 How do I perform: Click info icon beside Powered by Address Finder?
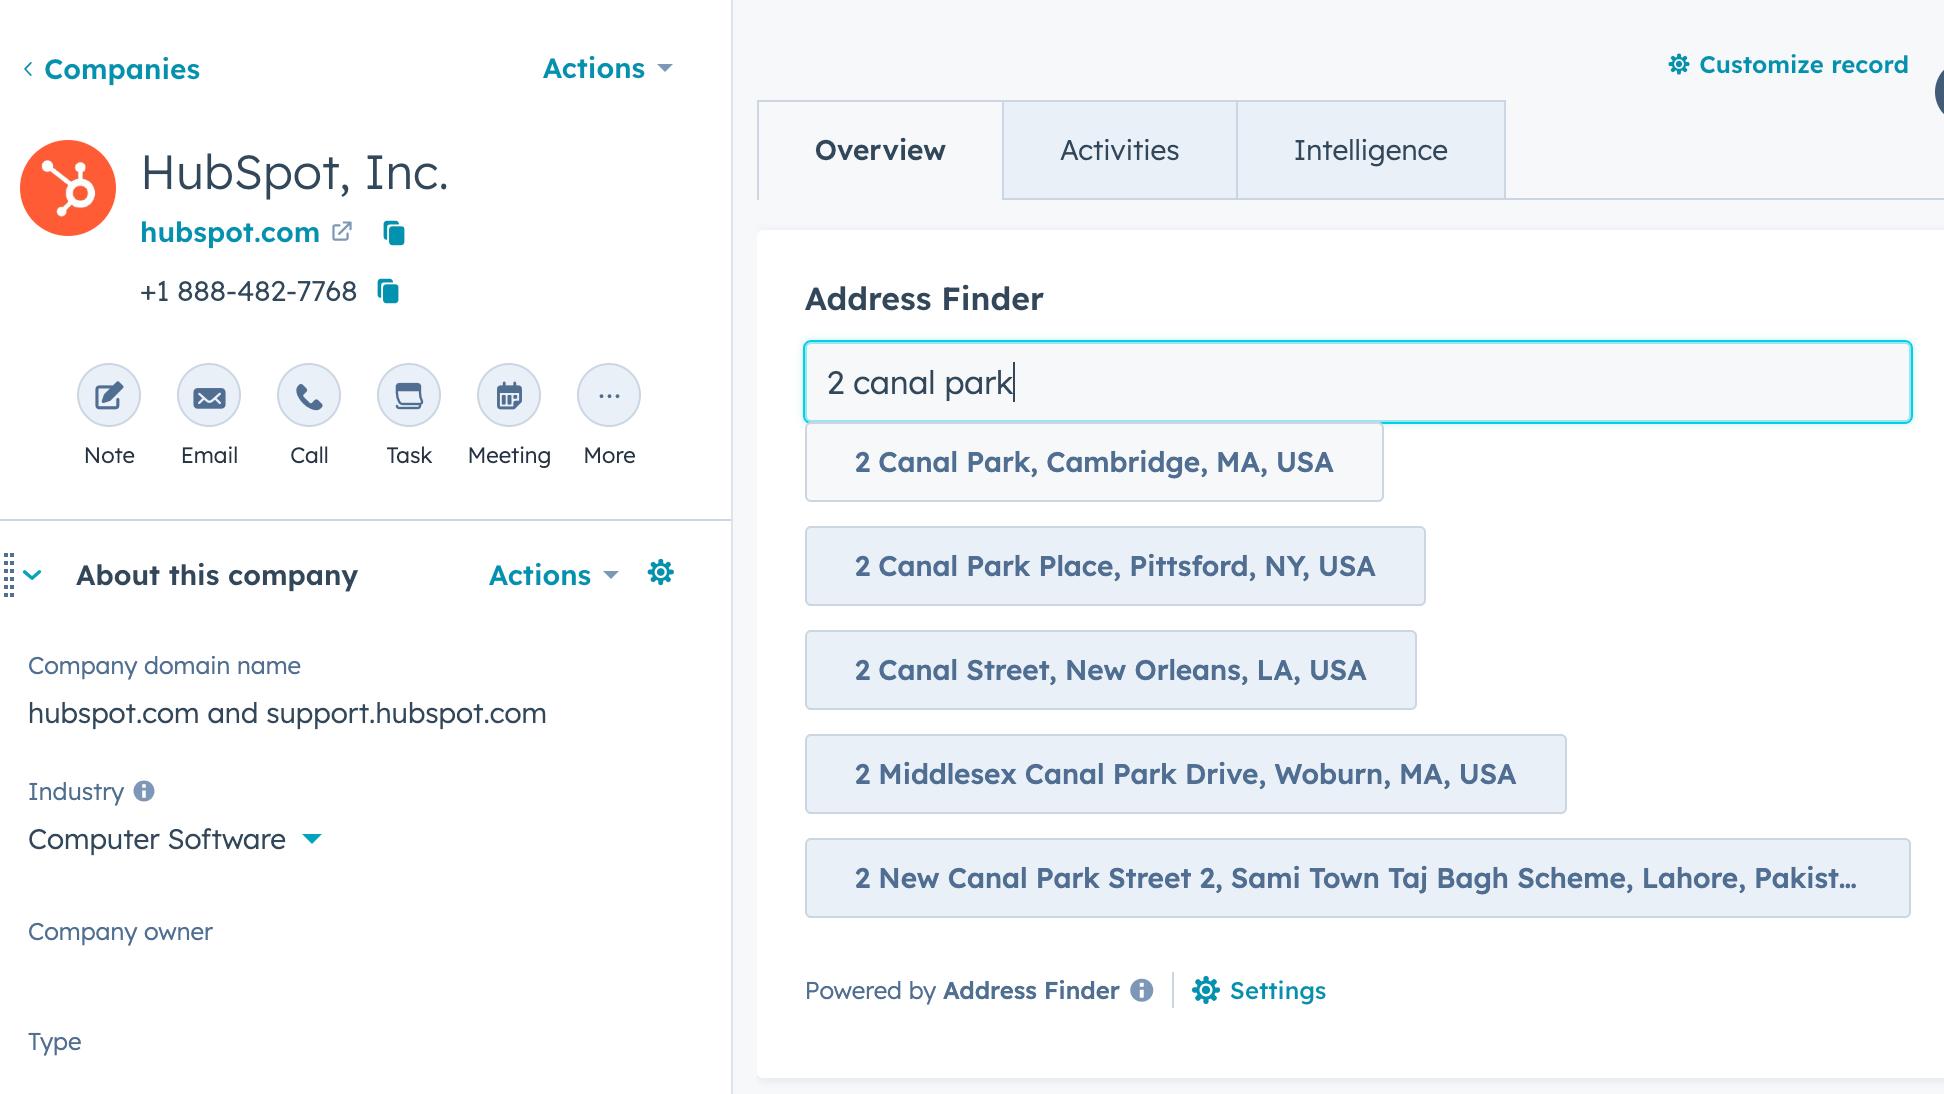click(x=1142, y=990)
